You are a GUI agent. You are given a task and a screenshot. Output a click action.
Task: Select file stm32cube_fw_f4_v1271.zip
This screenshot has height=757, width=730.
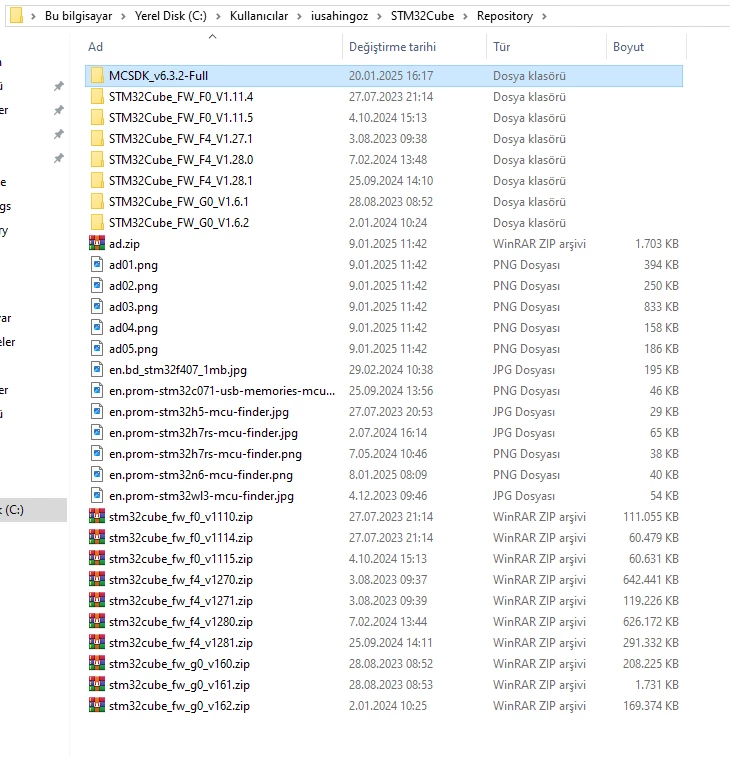coord(181,601)
